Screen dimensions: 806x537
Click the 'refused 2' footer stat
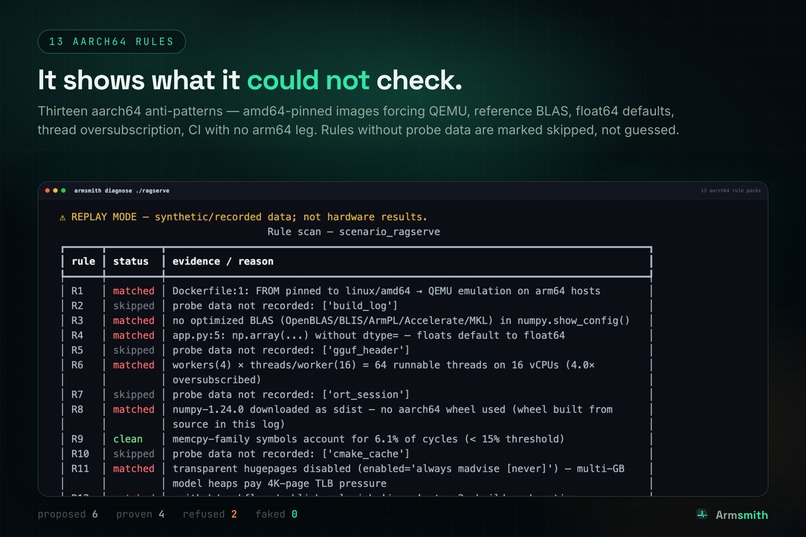[x=210, y=514]
